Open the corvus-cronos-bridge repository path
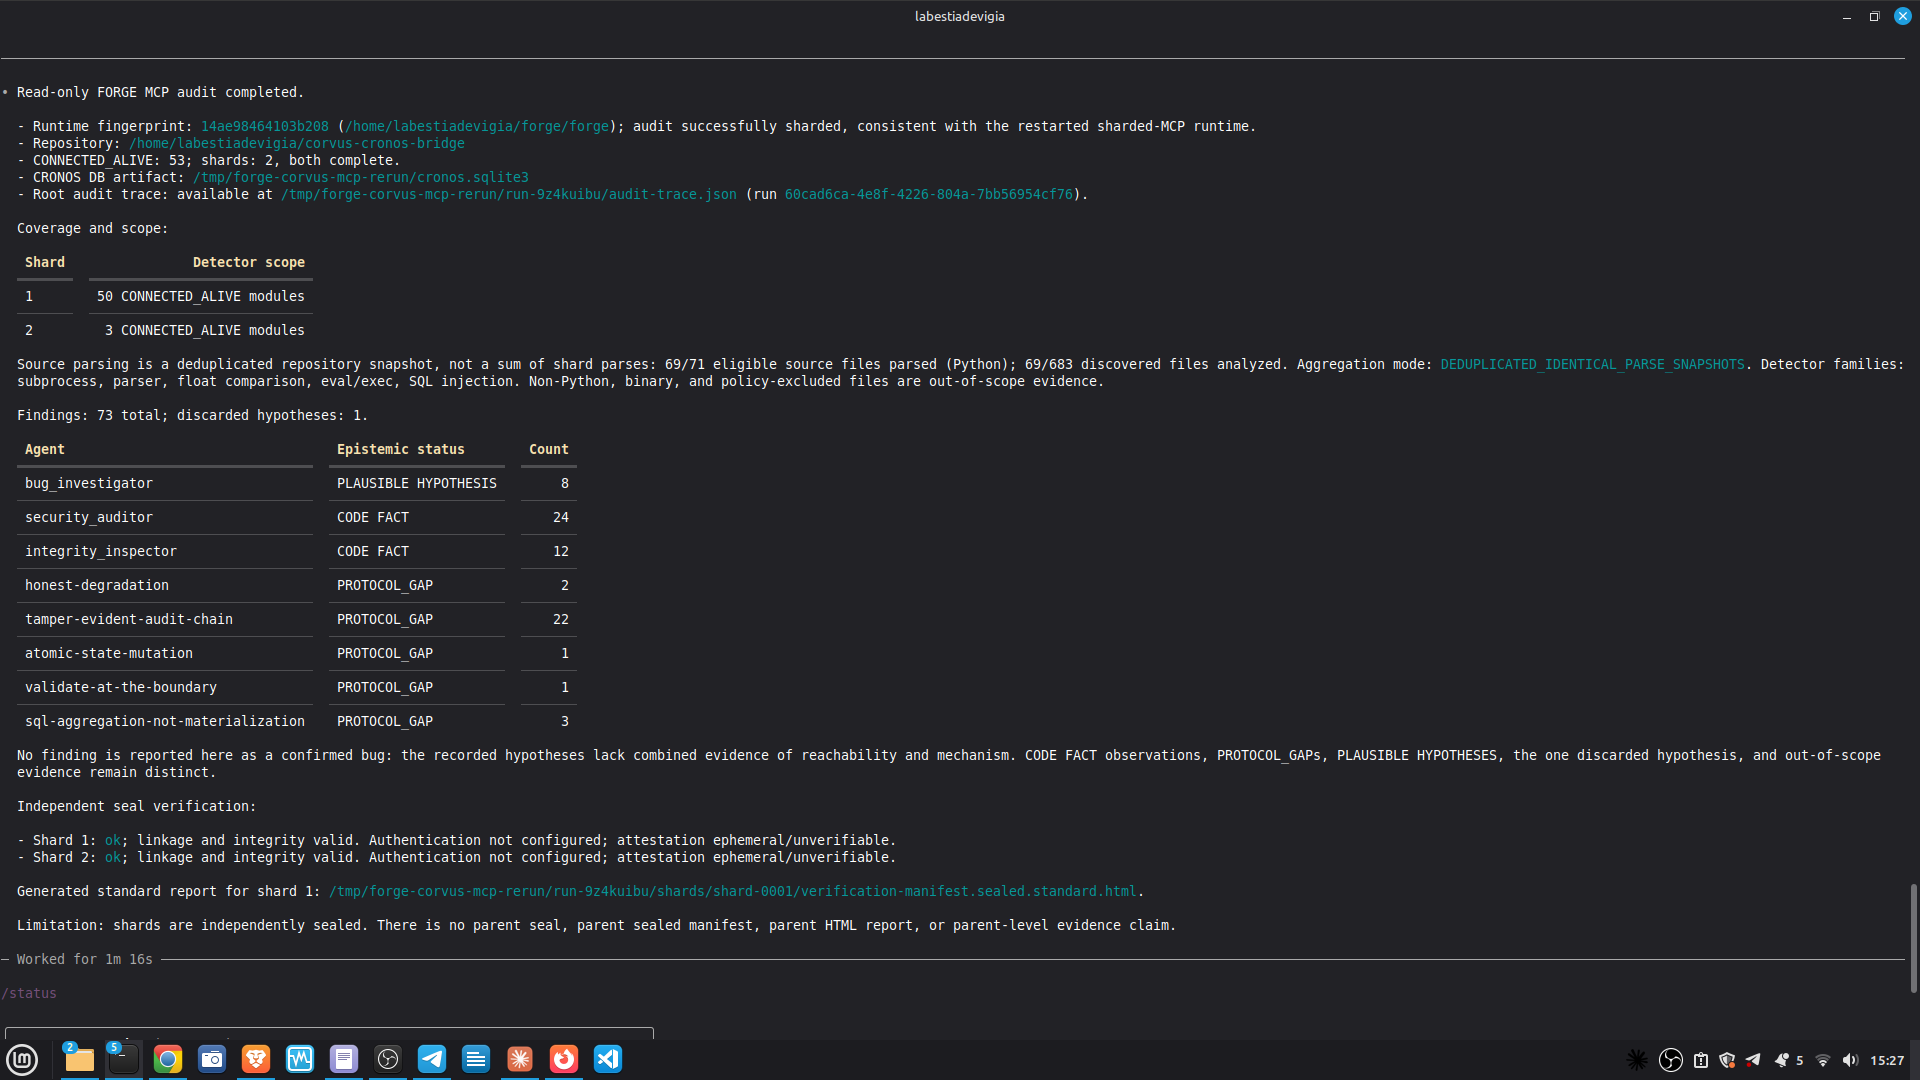The width and height of the screenshot is (1920, 1080). (297, 143)
